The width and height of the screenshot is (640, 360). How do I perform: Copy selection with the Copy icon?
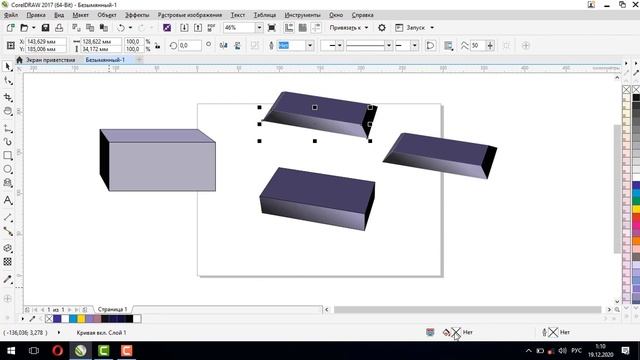[x=90, y=28]
